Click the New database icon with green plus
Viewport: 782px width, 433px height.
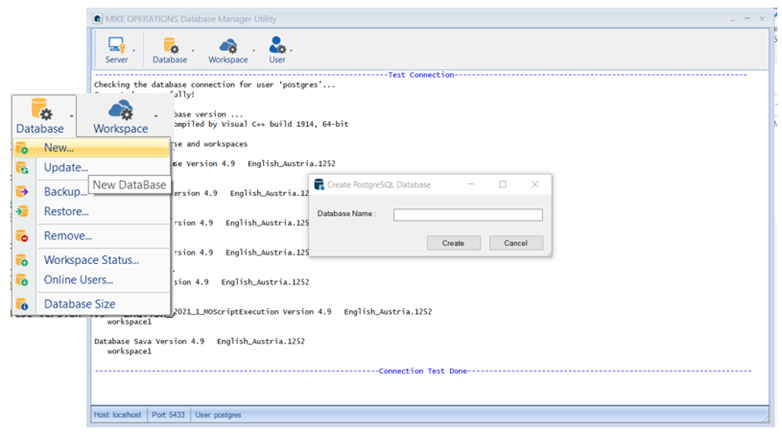(22, 148)
